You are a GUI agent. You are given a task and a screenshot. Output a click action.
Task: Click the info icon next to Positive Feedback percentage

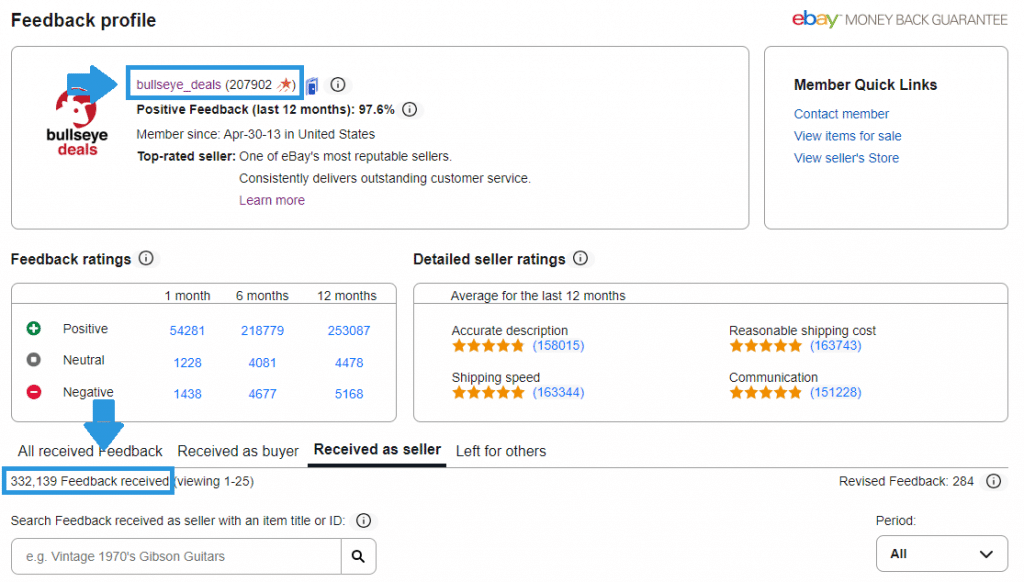(x=409, y=110)
